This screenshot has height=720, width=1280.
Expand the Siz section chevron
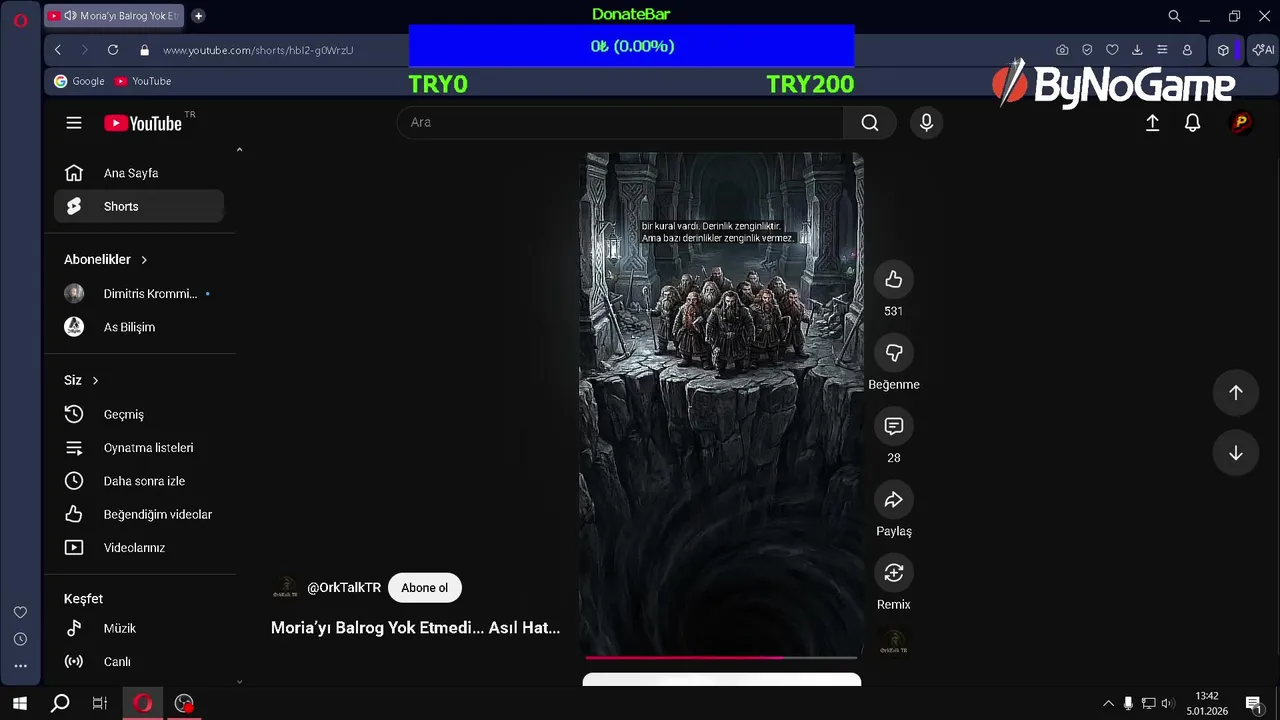coord(95,381)
